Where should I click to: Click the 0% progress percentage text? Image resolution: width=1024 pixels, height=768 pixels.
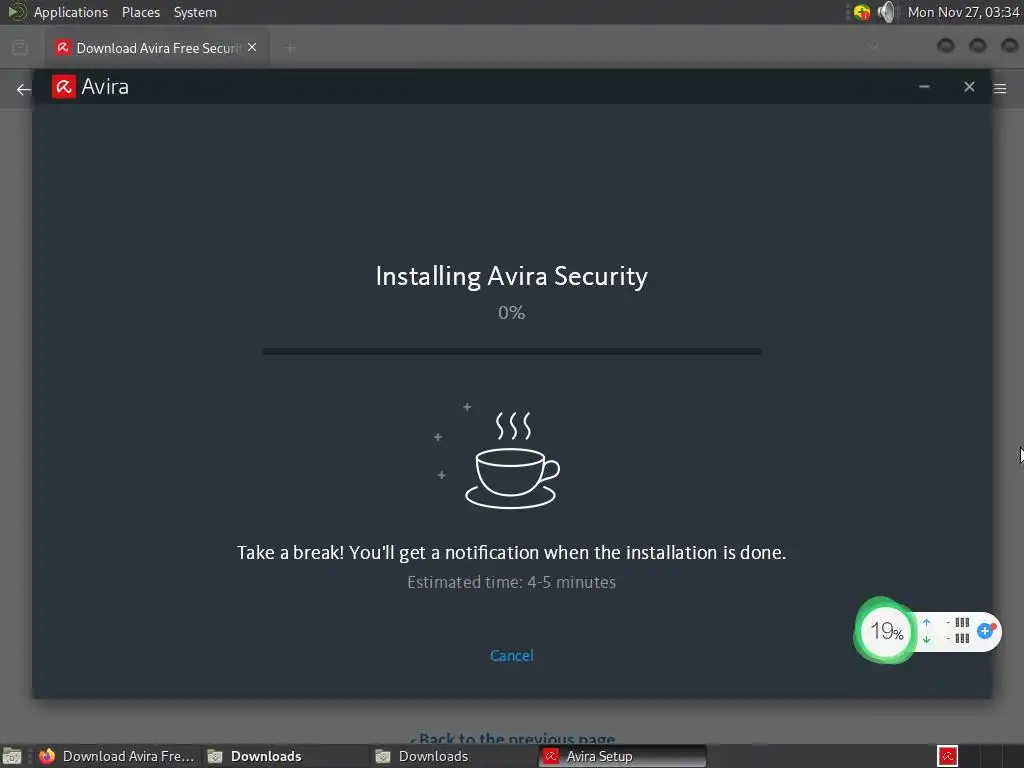pyautogui.click(x=511, y=313)
